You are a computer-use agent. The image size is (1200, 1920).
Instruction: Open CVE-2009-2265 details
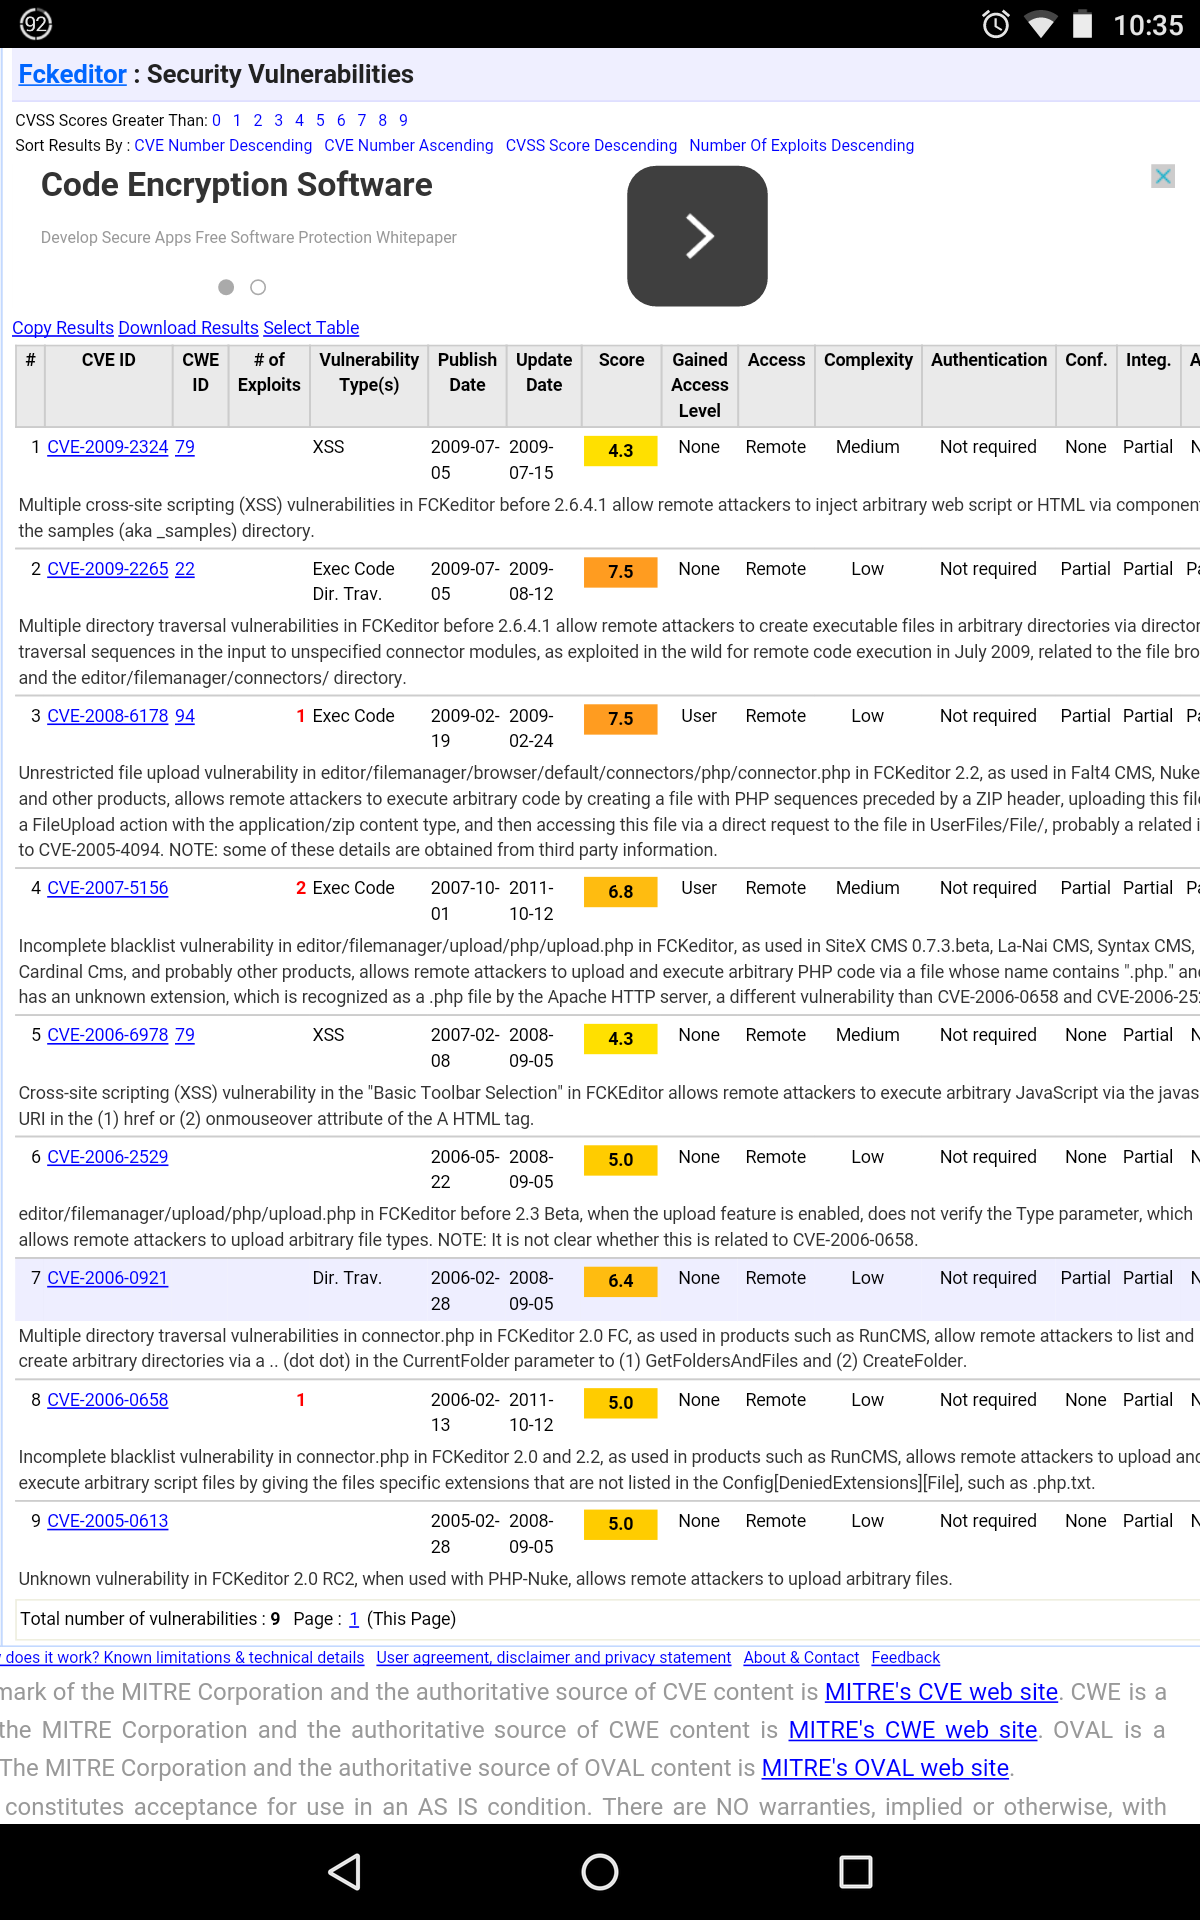pyautogui.click(x=108, y=569)
